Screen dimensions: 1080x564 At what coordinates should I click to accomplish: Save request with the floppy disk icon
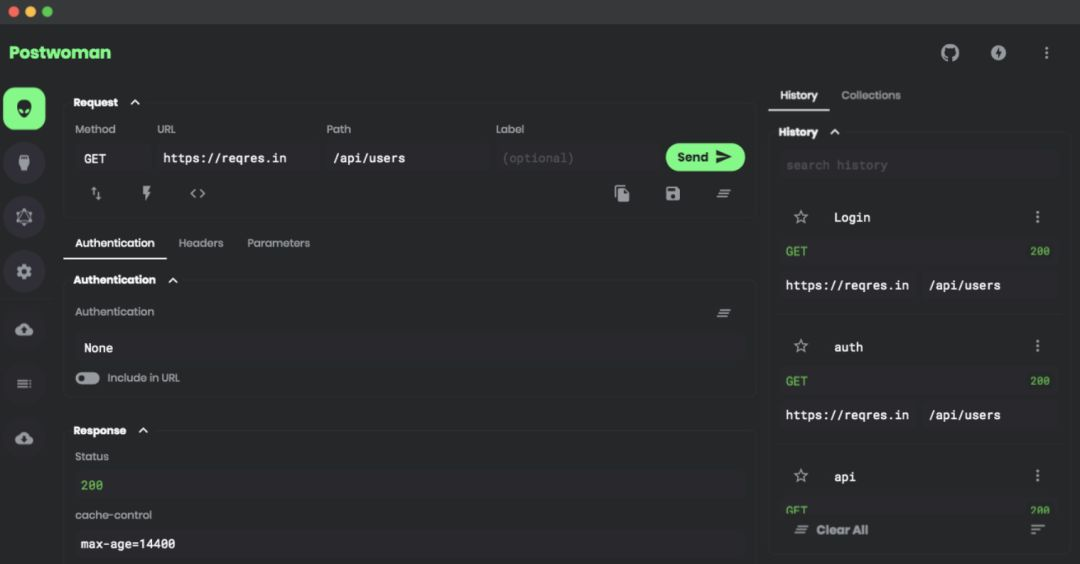[673, 194]
